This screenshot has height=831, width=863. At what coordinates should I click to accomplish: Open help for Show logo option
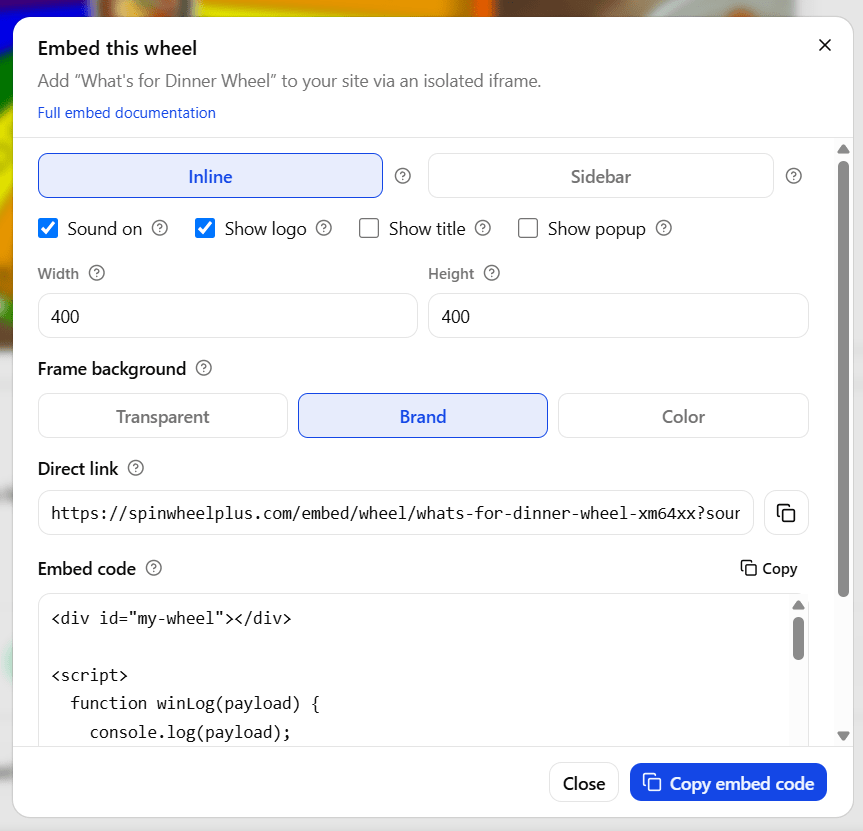click(x=324, y=228)
